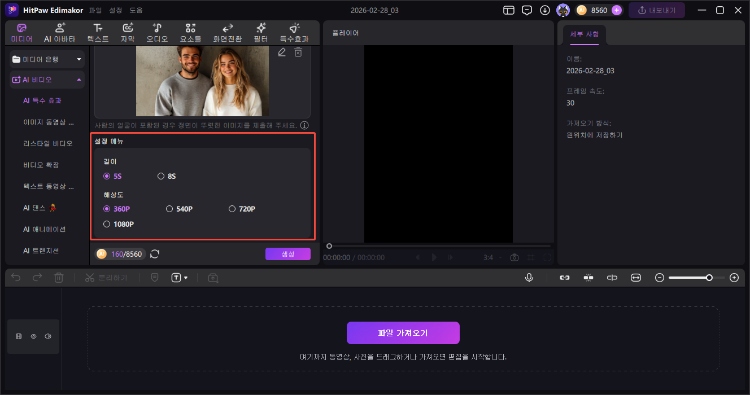Click the 파일 가져오기 import files button

(x=403, y=333)
